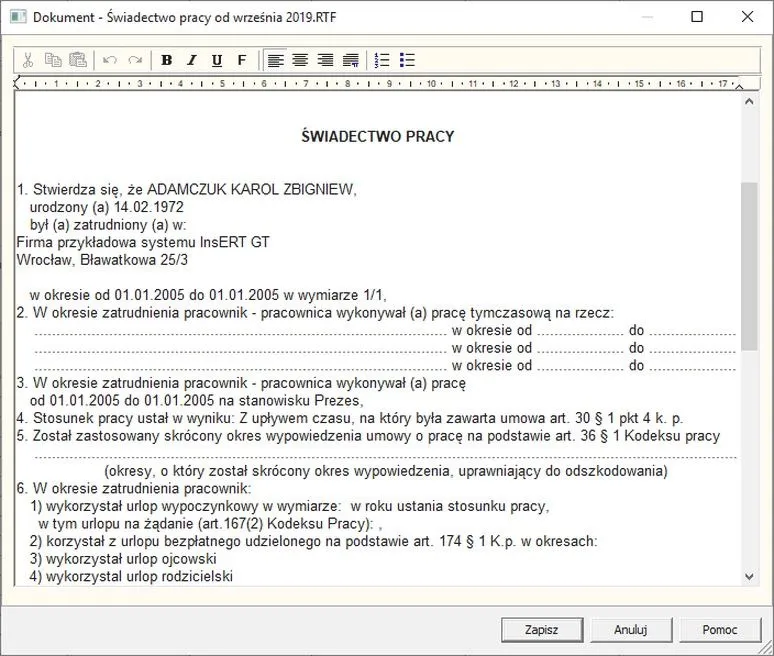The height and width of the screenshot is (656, 774).
Task: Click the 'w wymiarze 1/1' text
Action: 334,295
